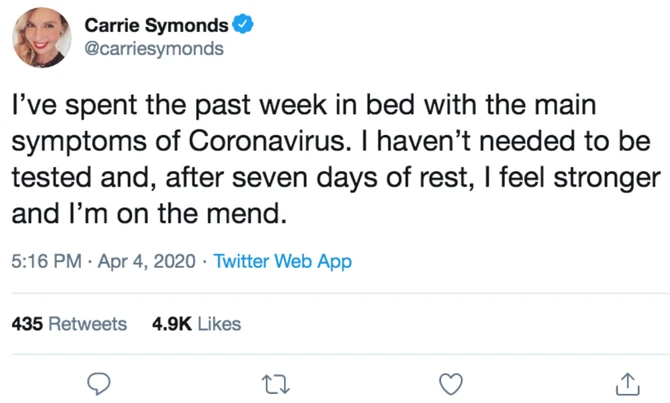670x403 pixels.
Task: Click the blue verified badge
Action: (x=242, y=26)
